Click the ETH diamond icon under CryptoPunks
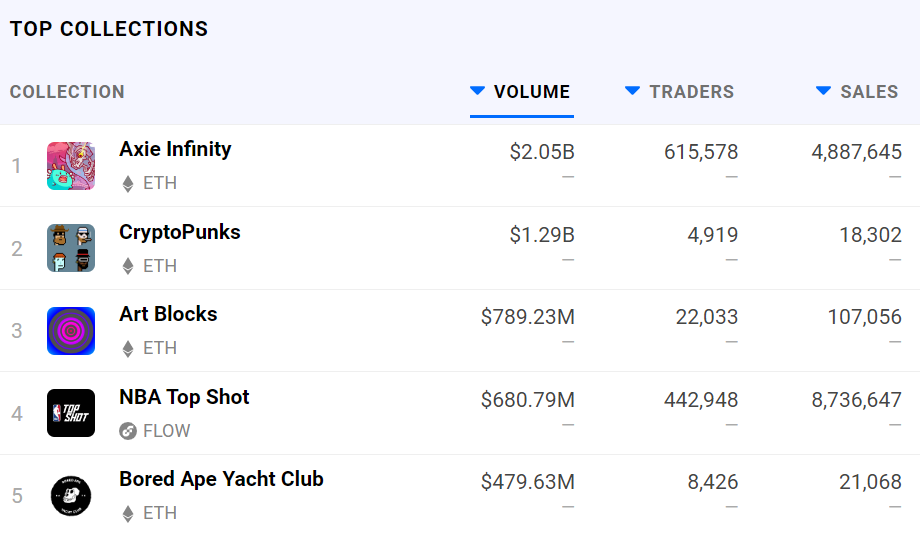 coord(127,266)
